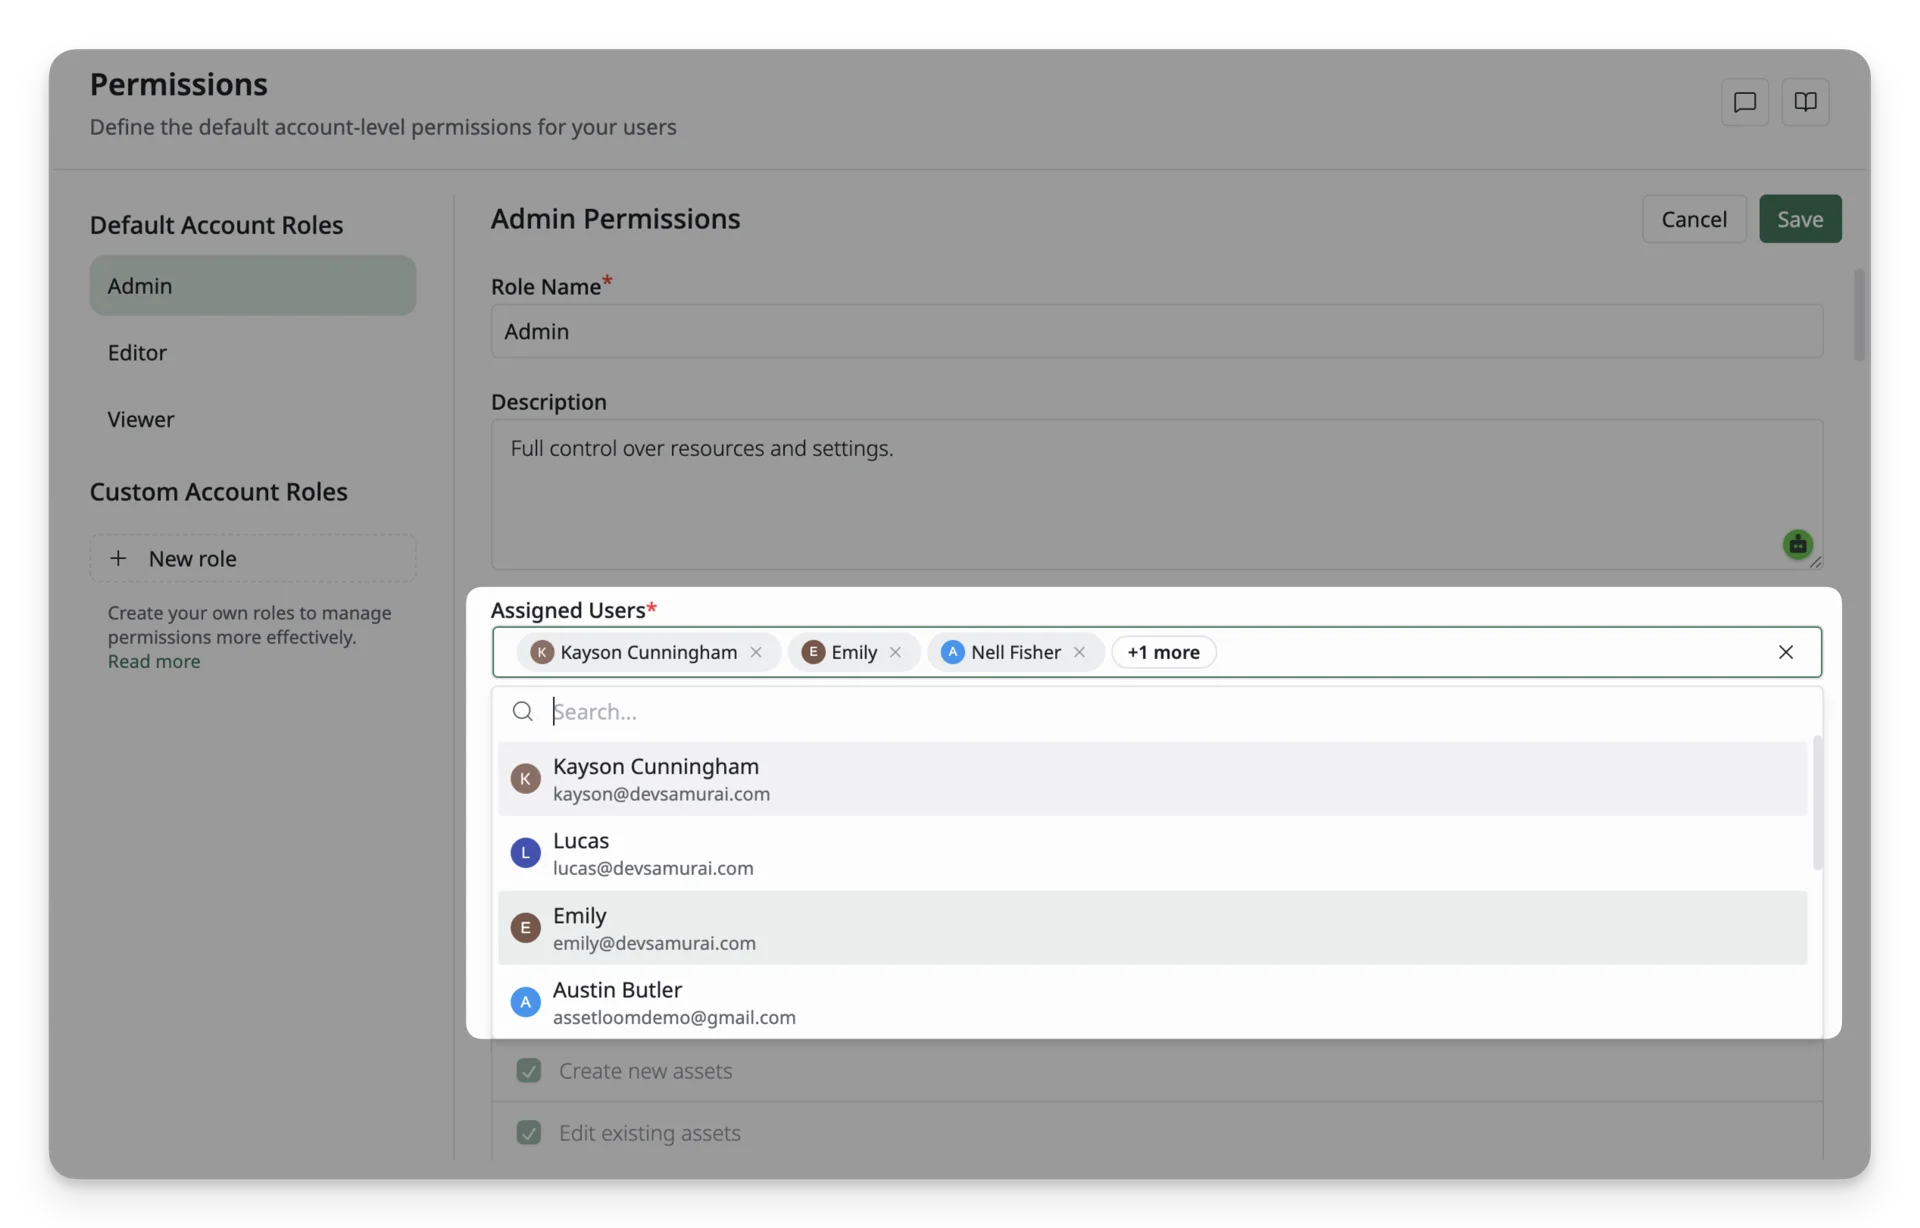Click lucas@devsamurai.com email text
Screen dimensions: 1920x1228
coord(653,868)
